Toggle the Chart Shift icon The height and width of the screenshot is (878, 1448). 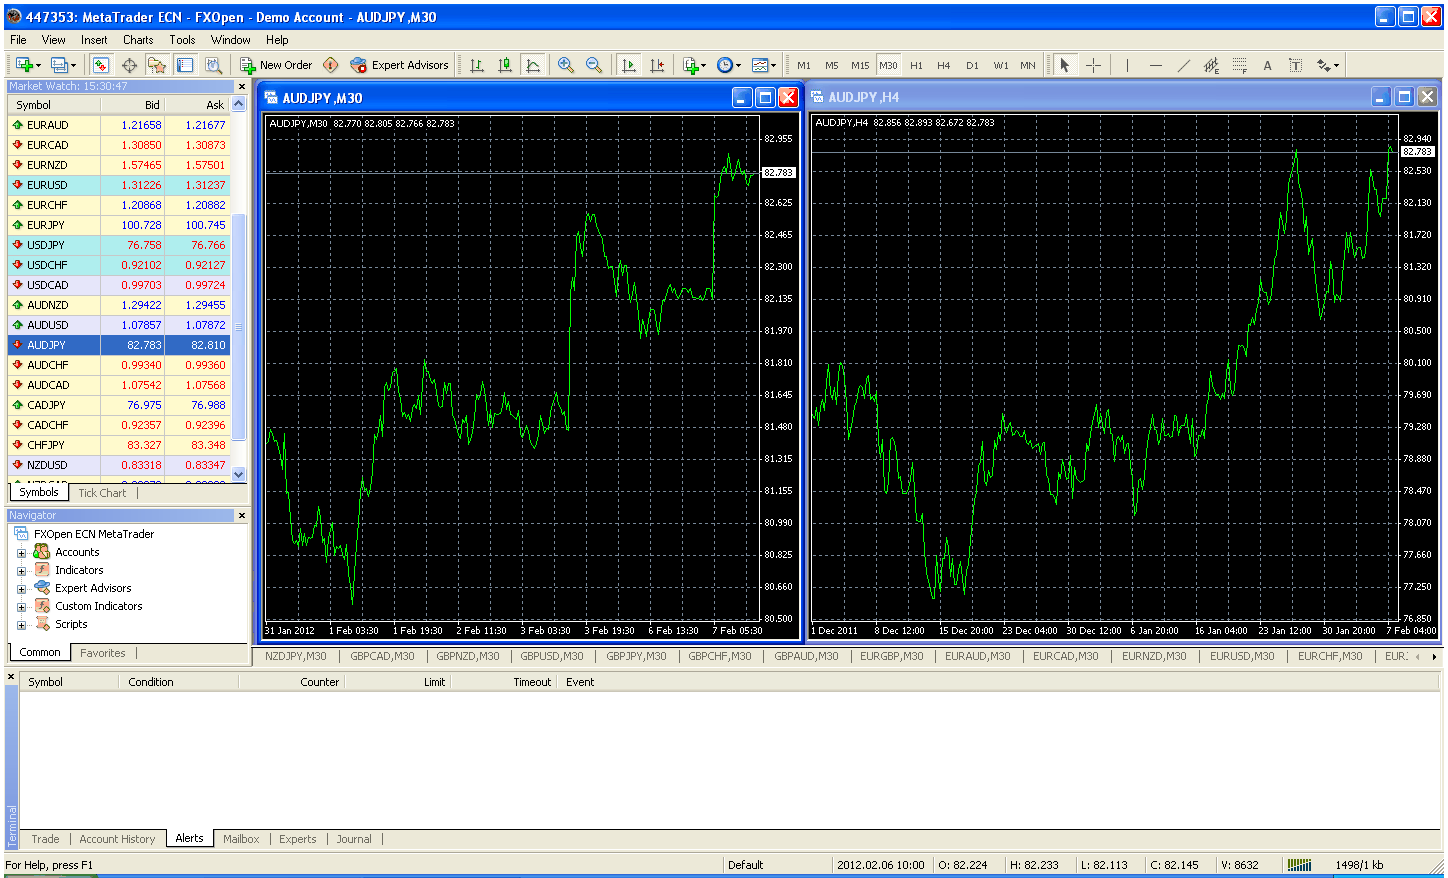(657, 65)
